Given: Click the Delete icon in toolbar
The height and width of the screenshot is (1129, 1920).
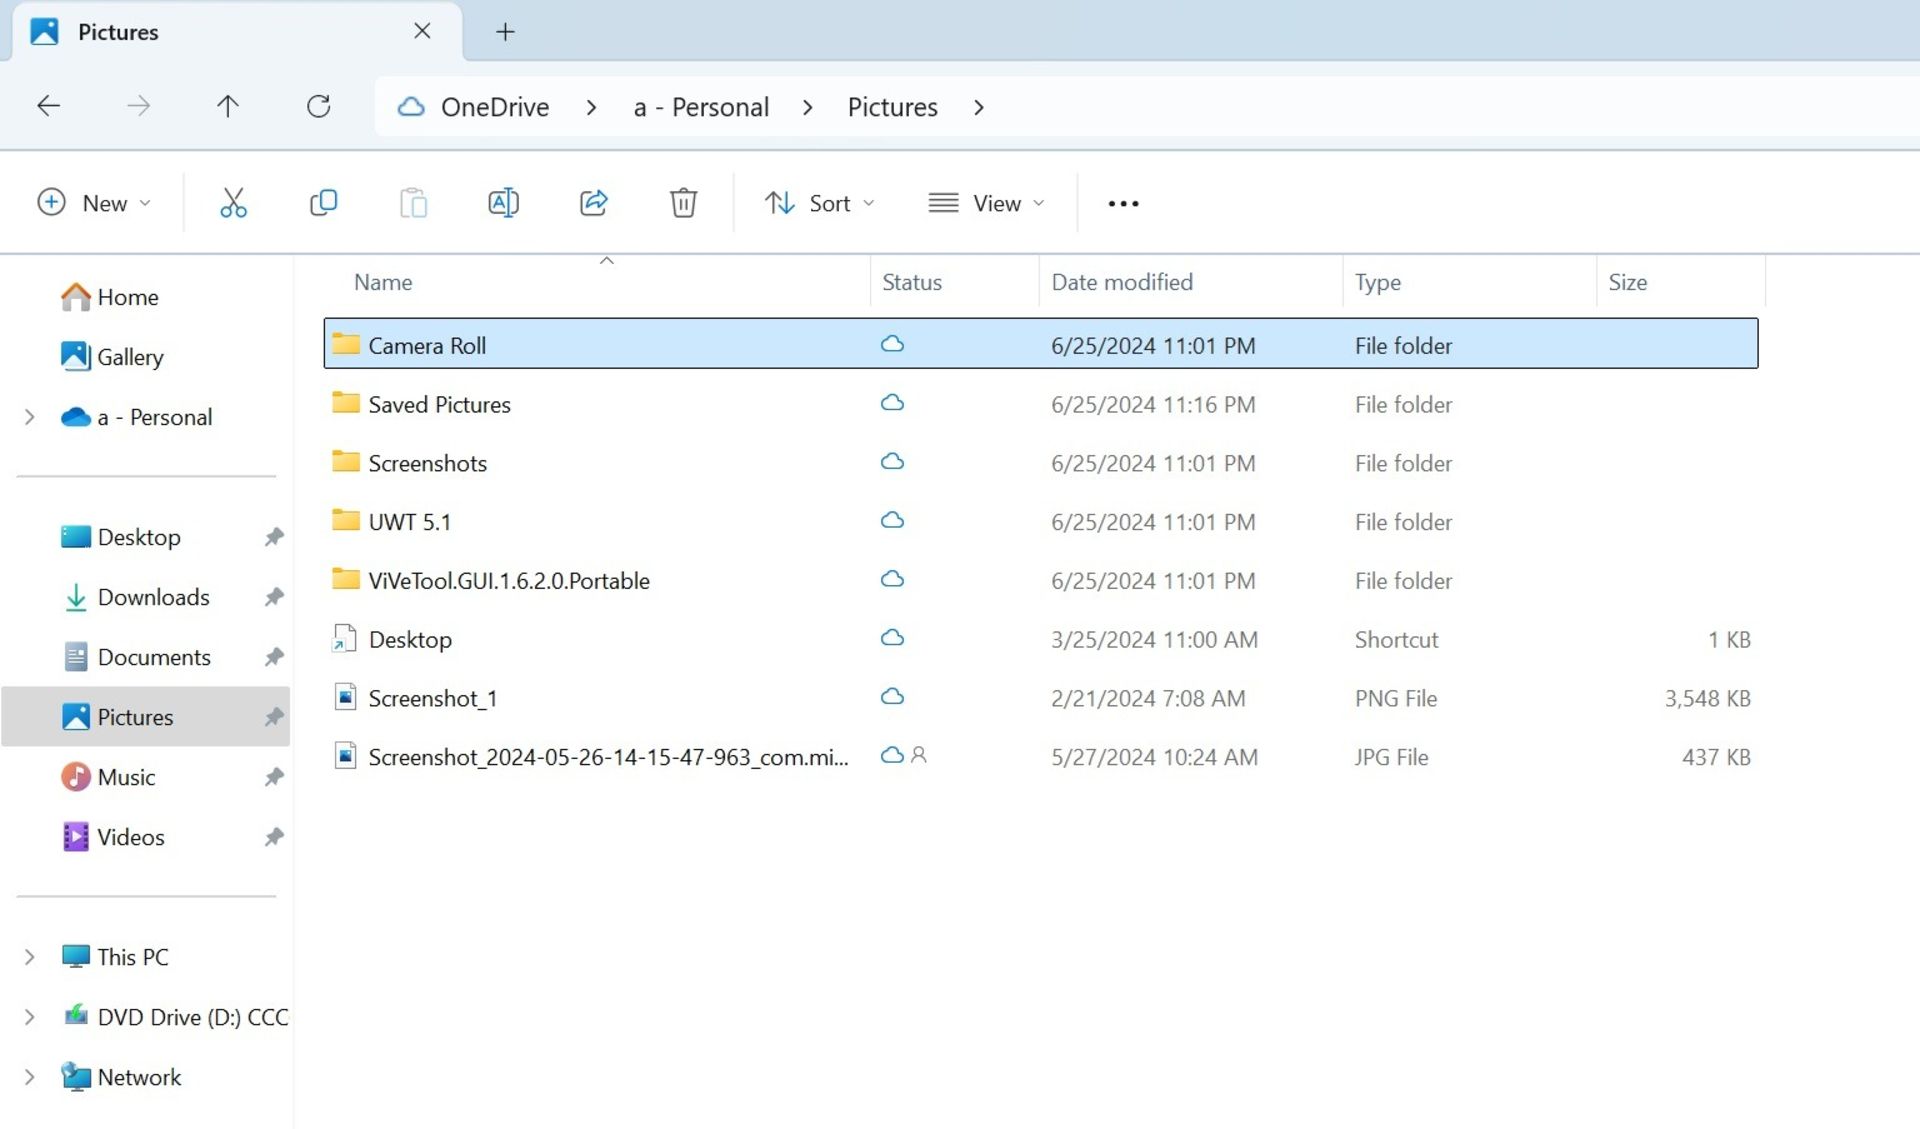Looking at the screenshot, I should (684, 202).
